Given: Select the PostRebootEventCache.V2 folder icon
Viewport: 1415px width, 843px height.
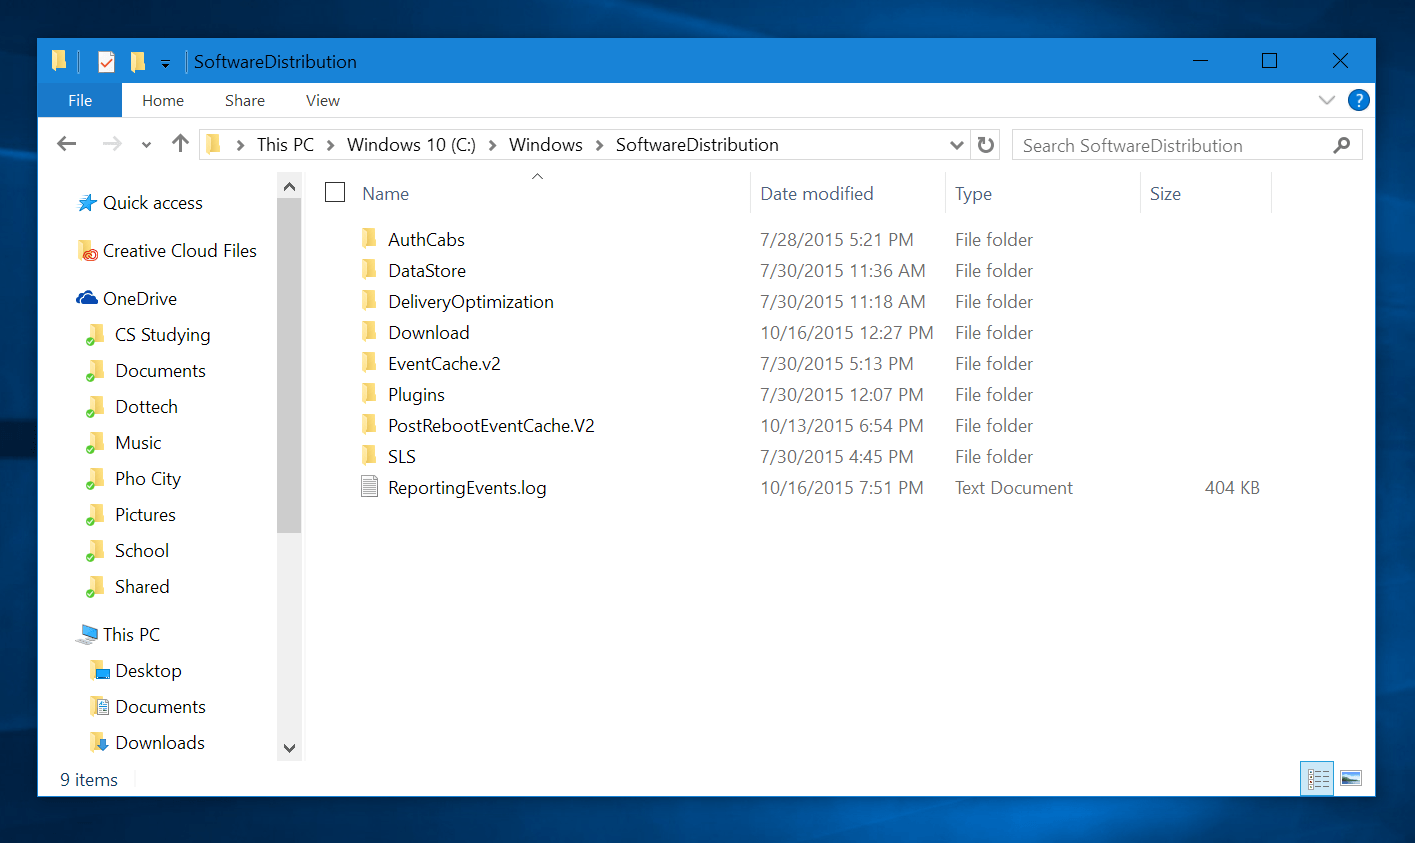Looking at the screenshot, I should [369, 424].
